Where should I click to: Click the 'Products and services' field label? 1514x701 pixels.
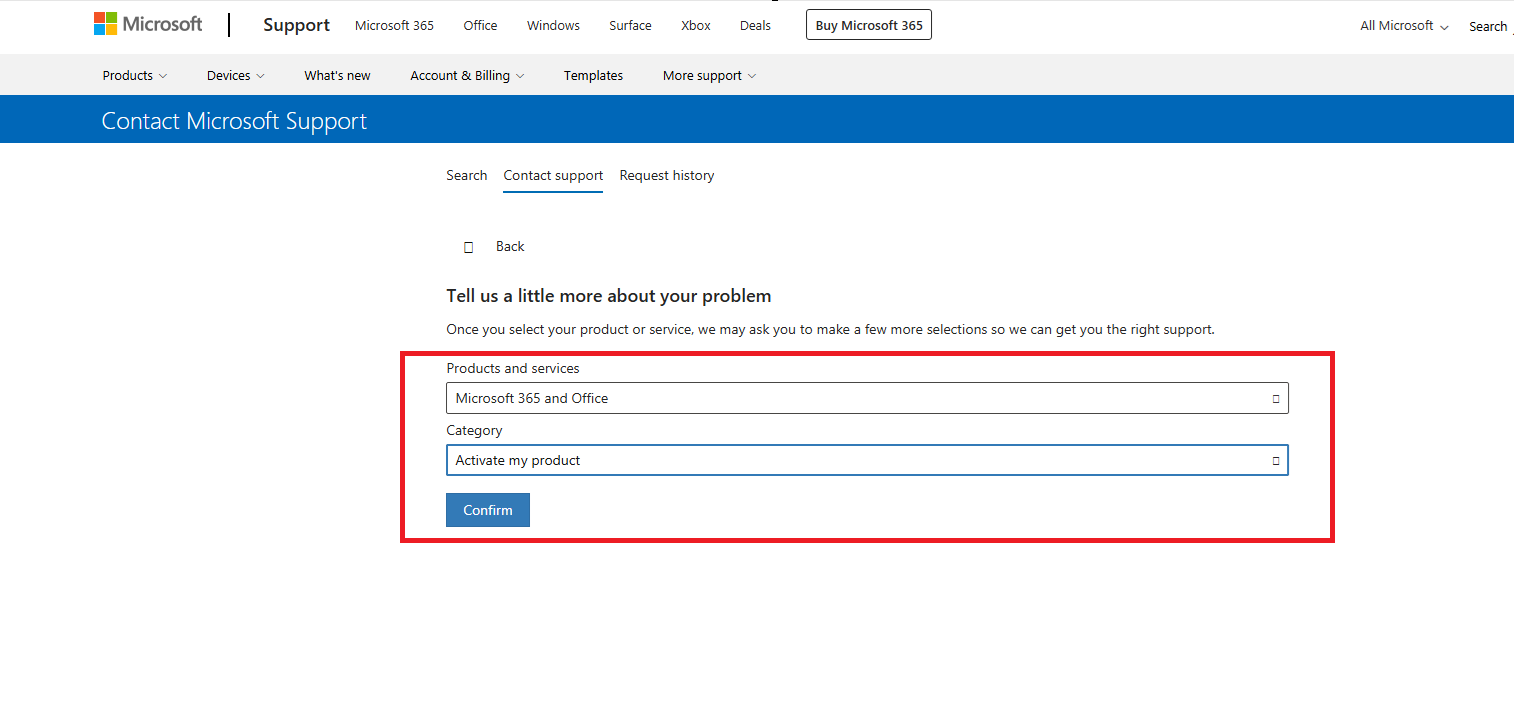point(513,369)
